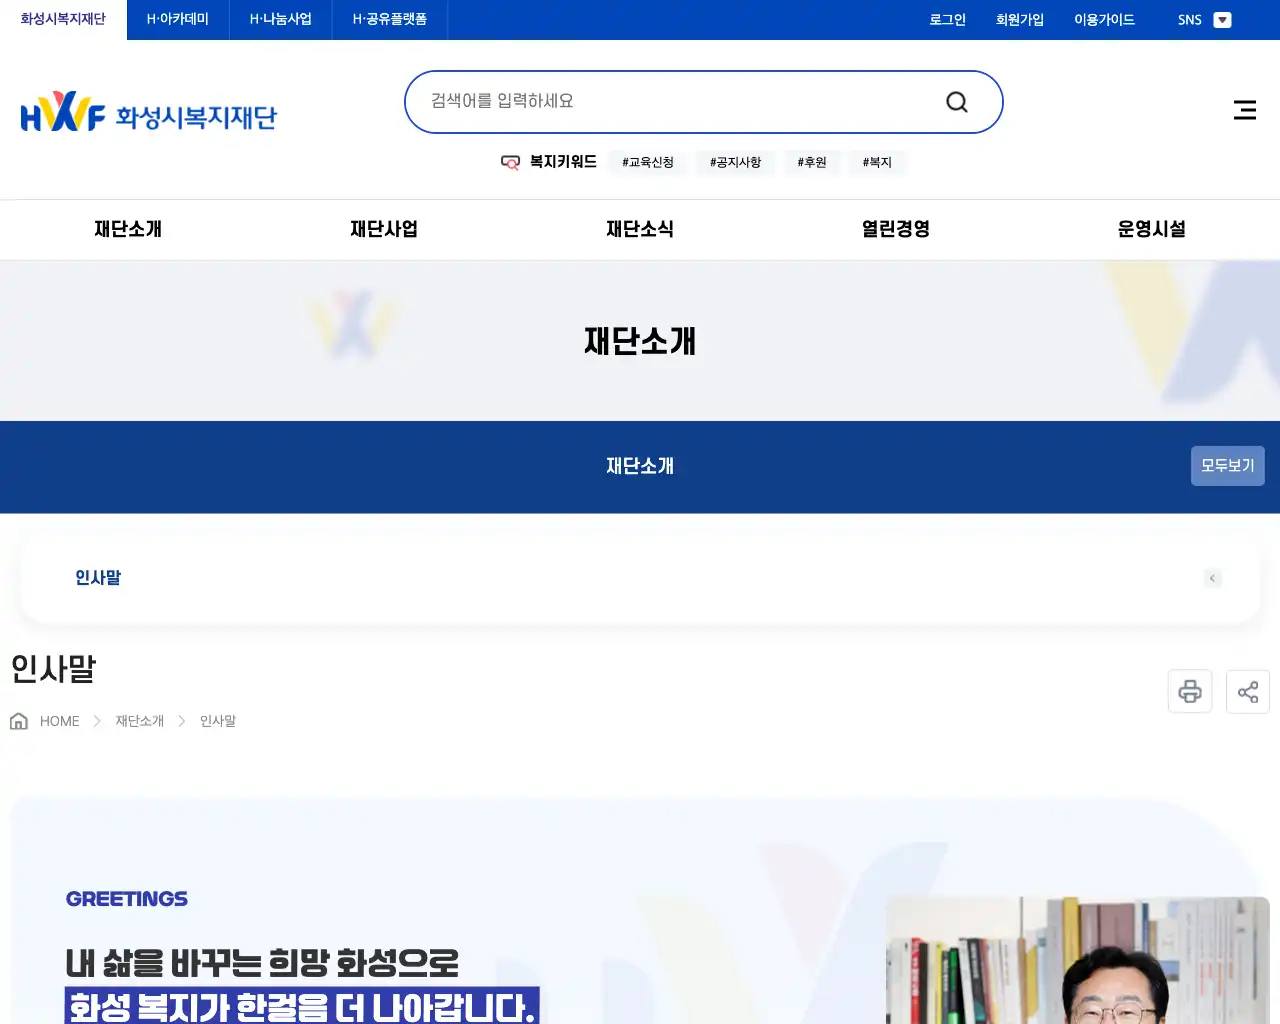Open the 인사말 section chevron on the right

coord(1212,578)
